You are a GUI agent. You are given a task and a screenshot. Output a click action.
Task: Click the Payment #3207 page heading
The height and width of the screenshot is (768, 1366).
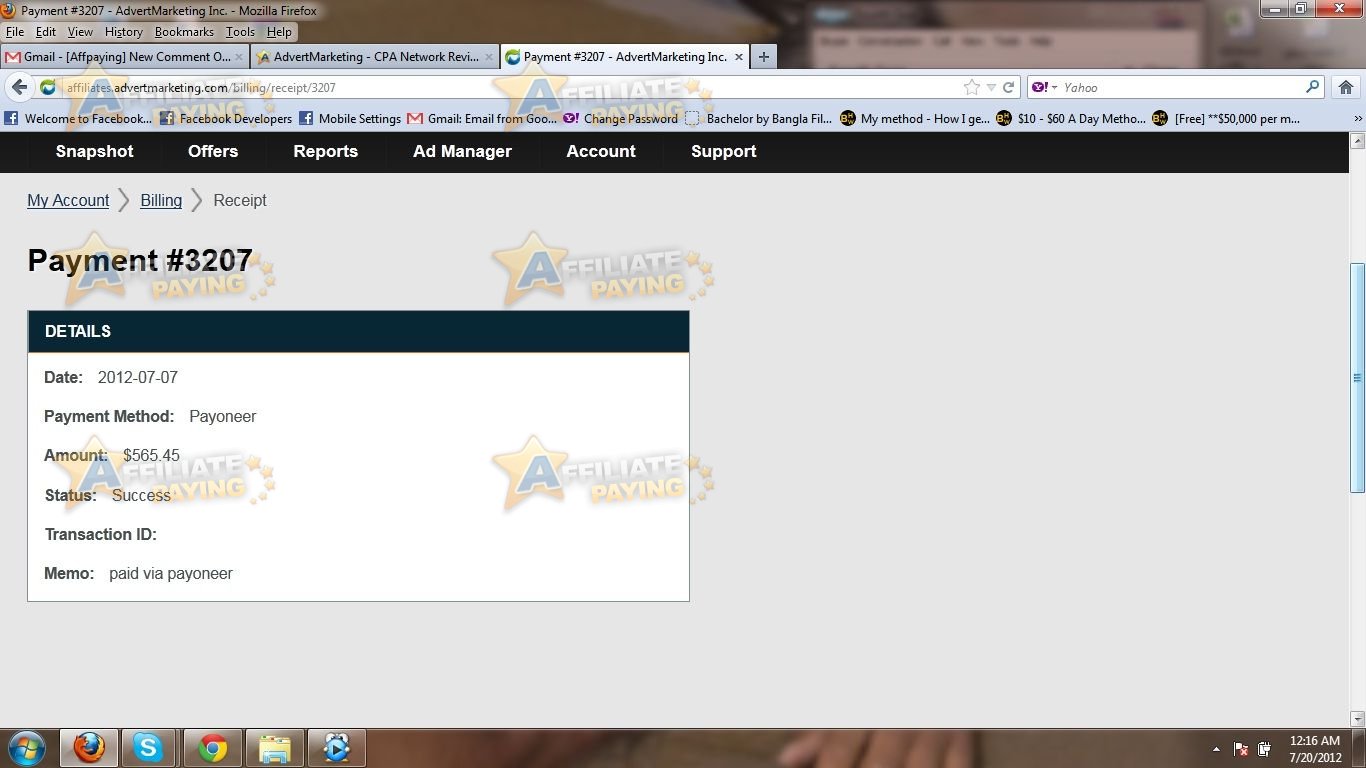(x=140, y=260)
